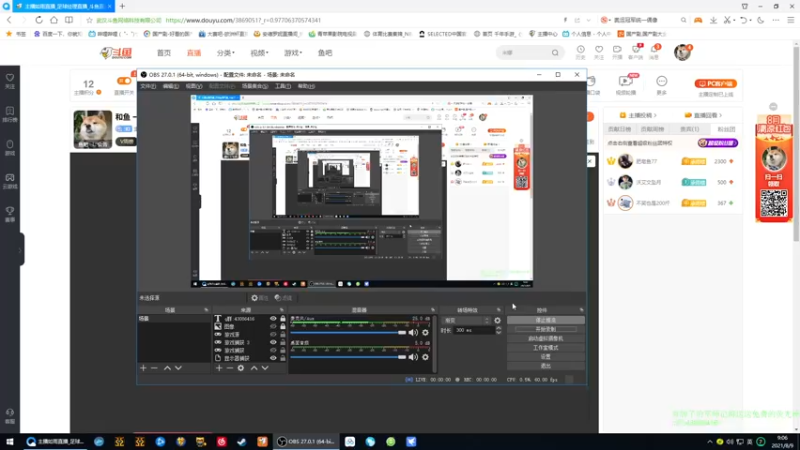
Task: Open the 赛事 trophy icon in the left sidebar
Action: 10,214
